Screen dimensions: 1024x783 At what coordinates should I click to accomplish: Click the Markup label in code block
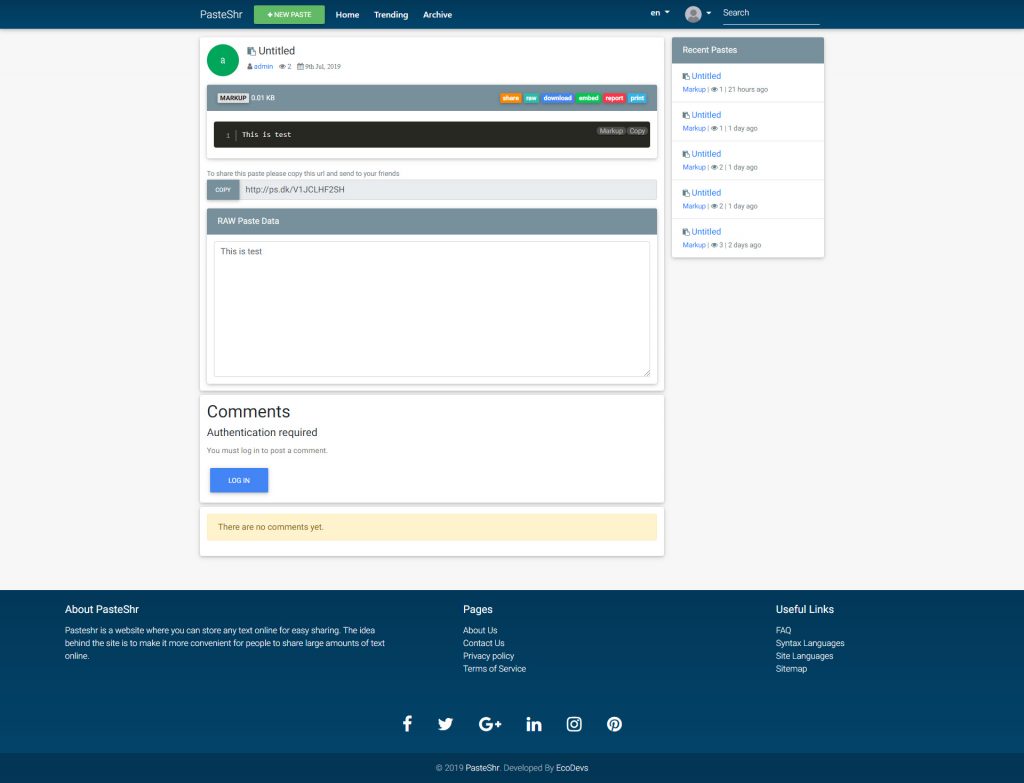[x=611, y=131]
